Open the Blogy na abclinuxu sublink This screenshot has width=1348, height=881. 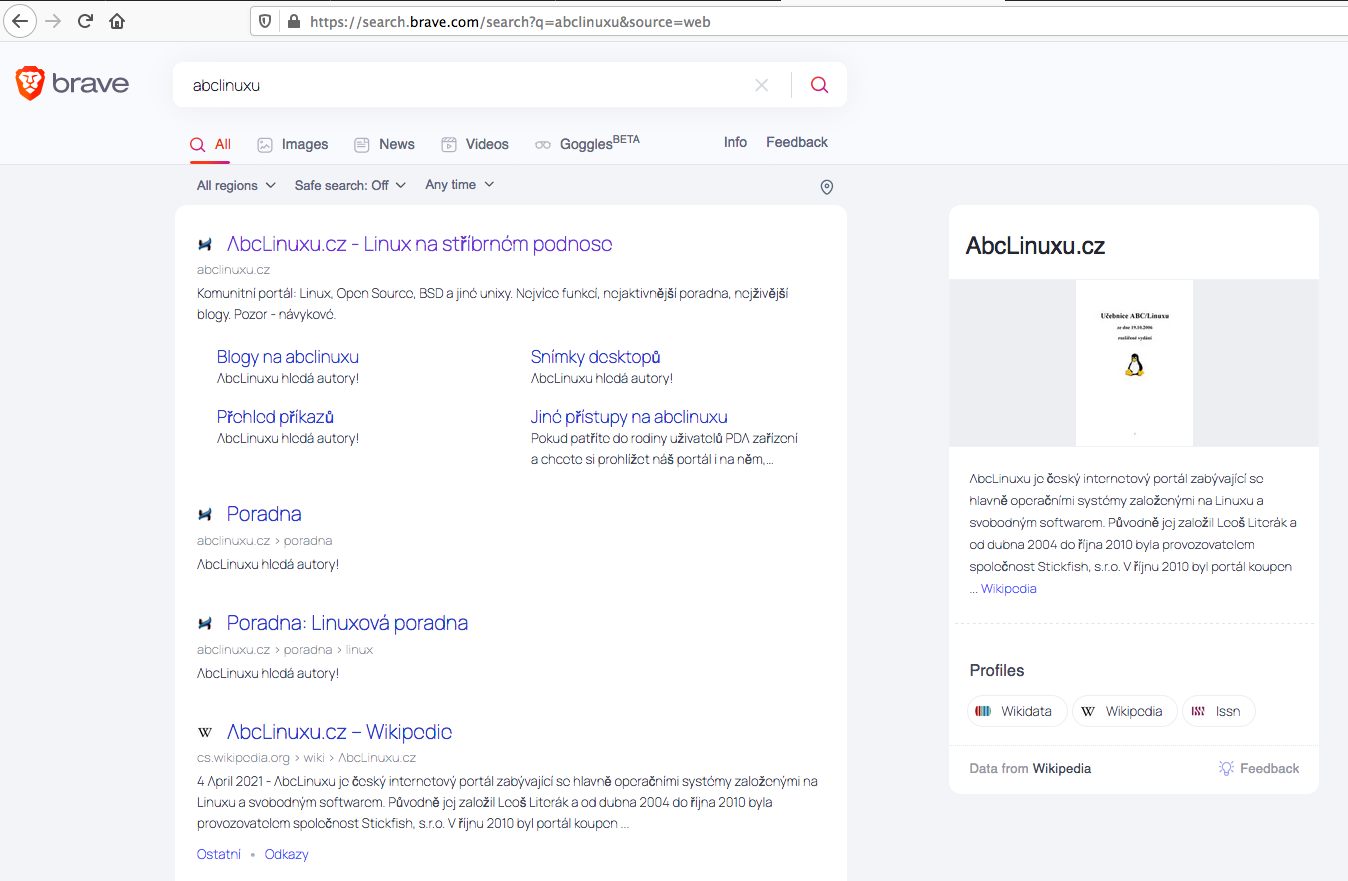pos(288,357)
